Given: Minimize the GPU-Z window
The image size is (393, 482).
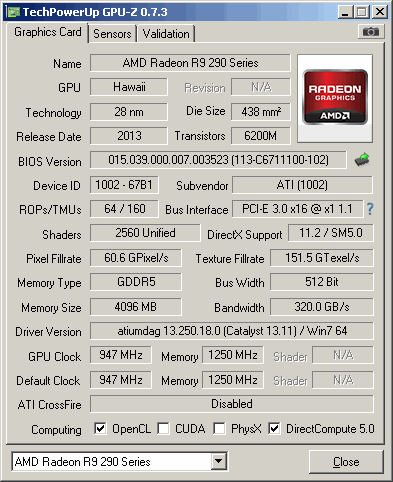Looking at the screenshot, I should (x=345, y=12).
